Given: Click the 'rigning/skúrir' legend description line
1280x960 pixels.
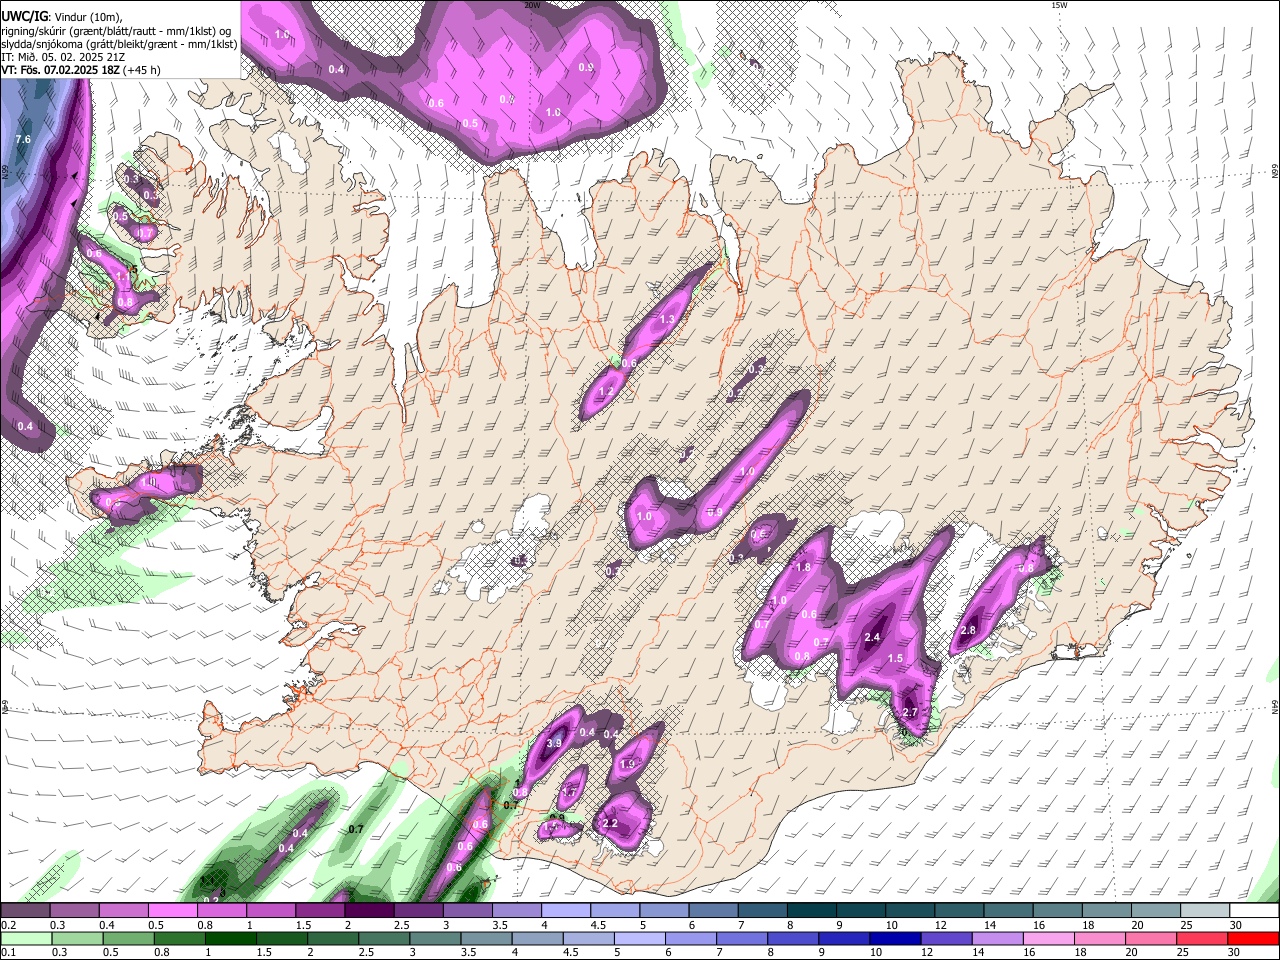Looking at the screenshot, I should 116,30.
